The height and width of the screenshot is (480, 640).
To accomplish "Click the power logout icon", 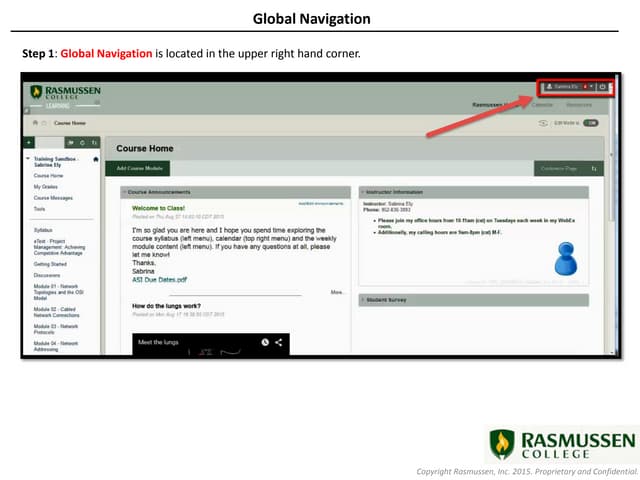I will pyautogui.click(x=602, y=87).
